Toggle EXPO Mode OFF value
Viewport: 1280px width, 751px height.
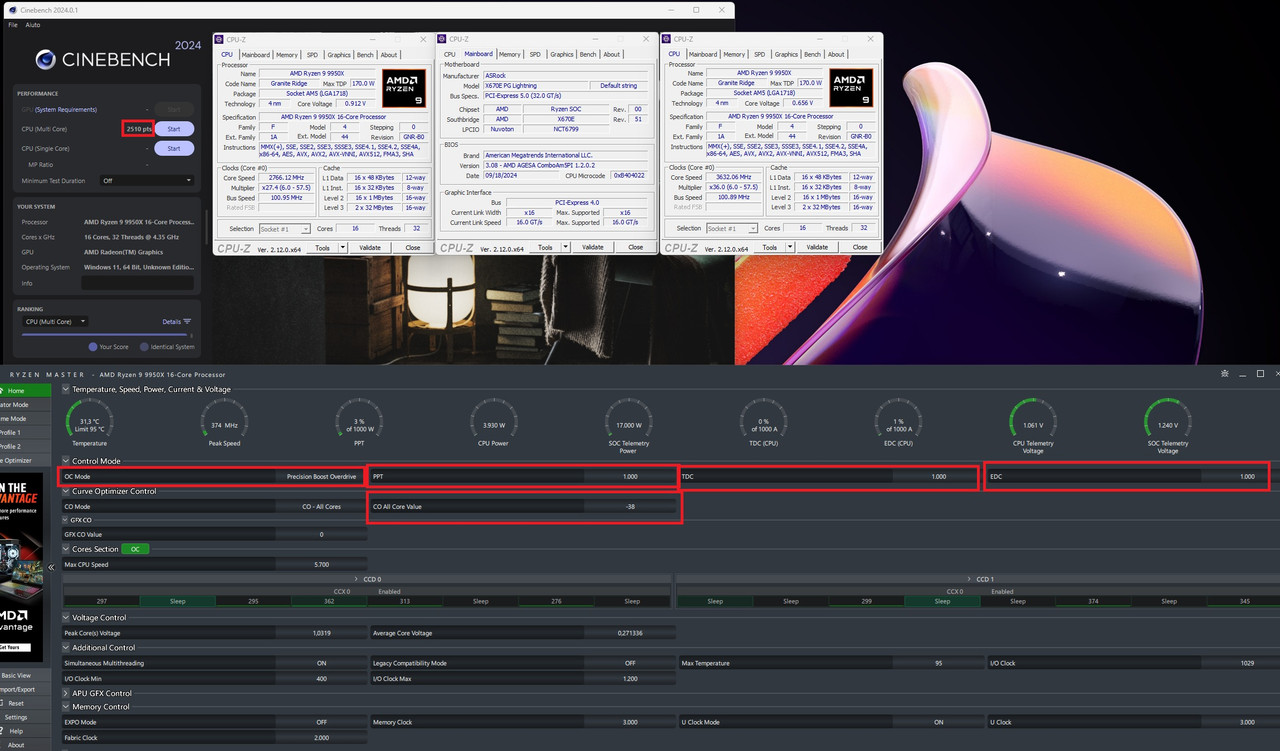(x=321, y=722)
